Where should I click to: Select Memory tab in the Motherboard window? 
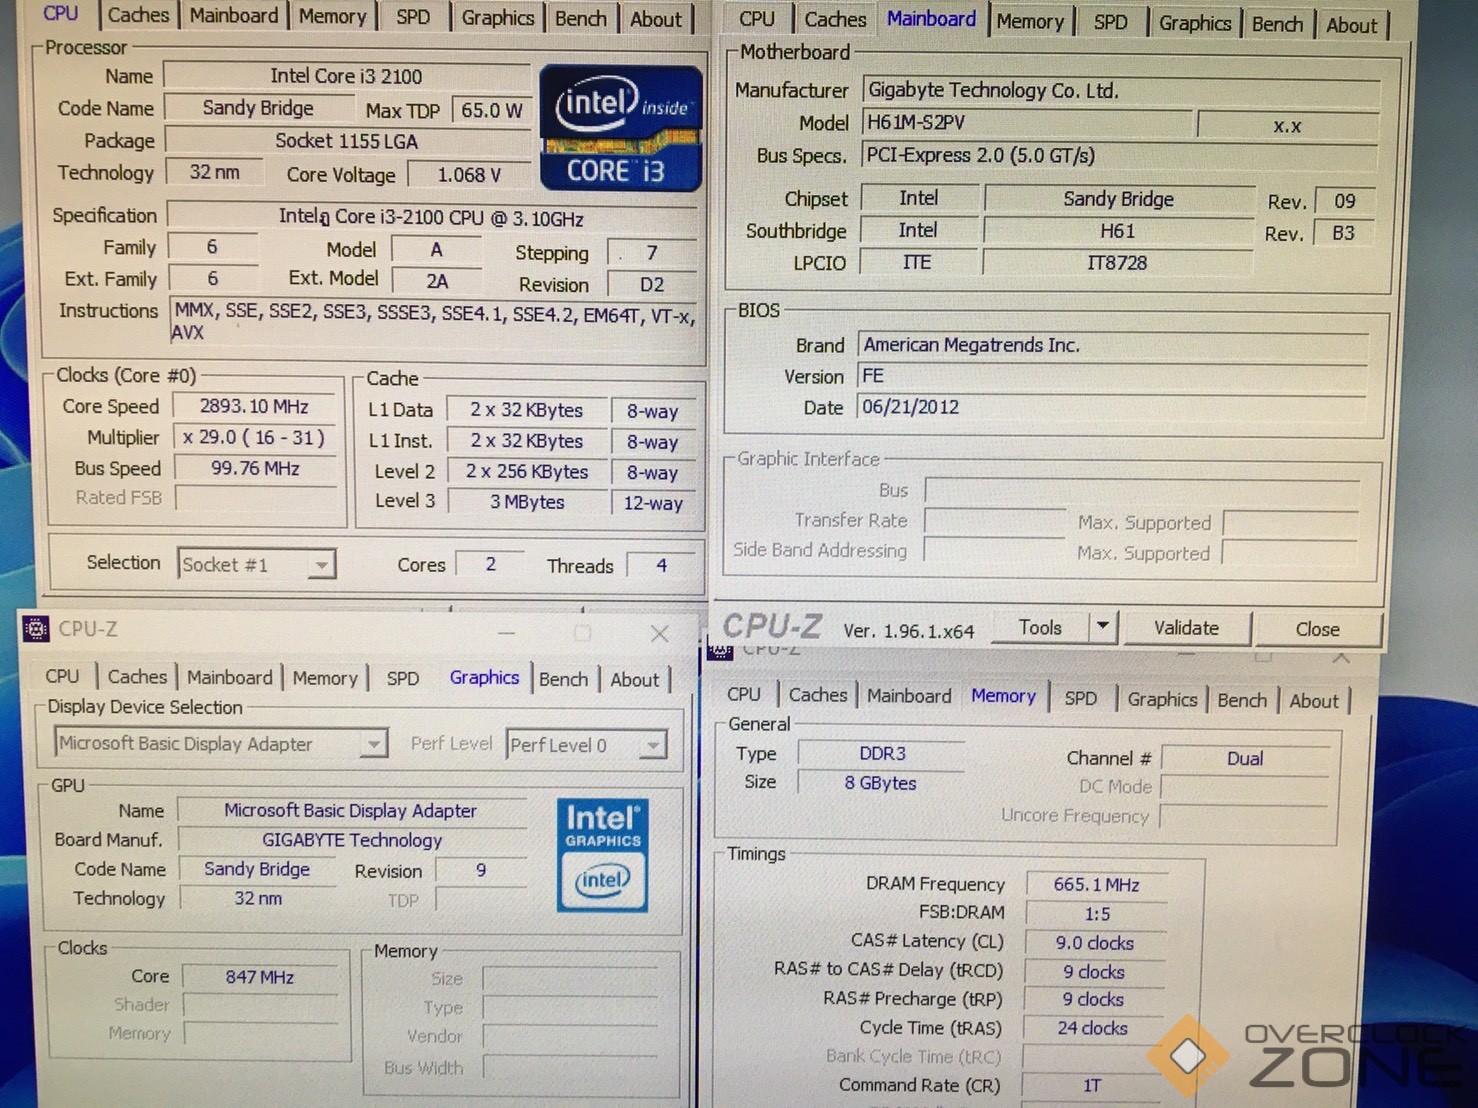1029,21
